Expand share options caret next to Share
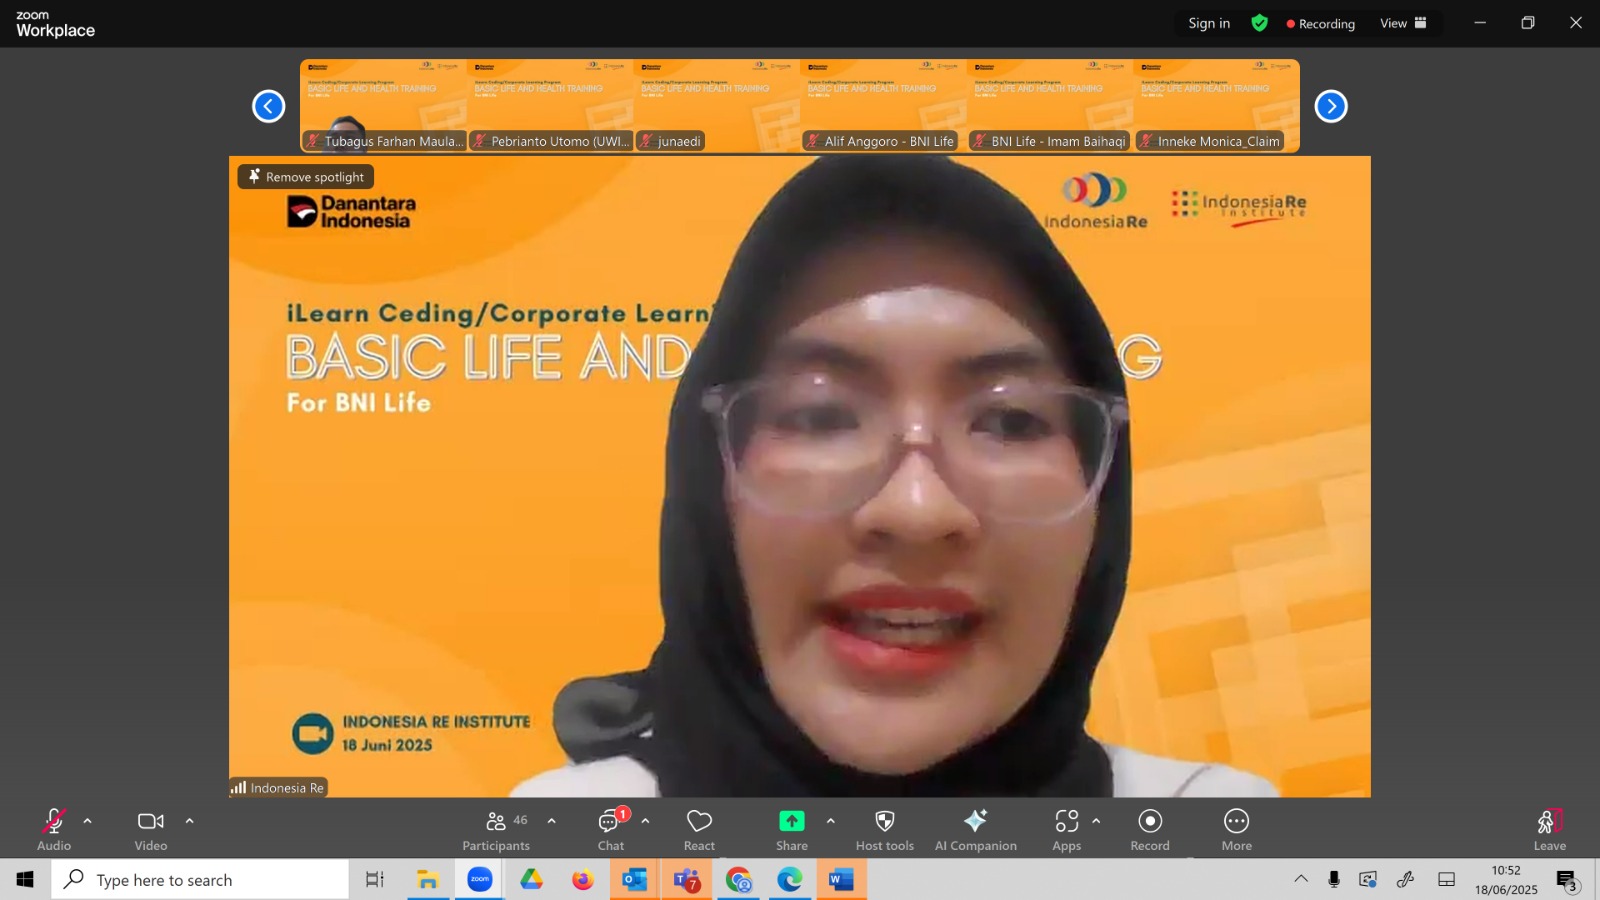Screen dimensions: 1600x900 point(830,821)
